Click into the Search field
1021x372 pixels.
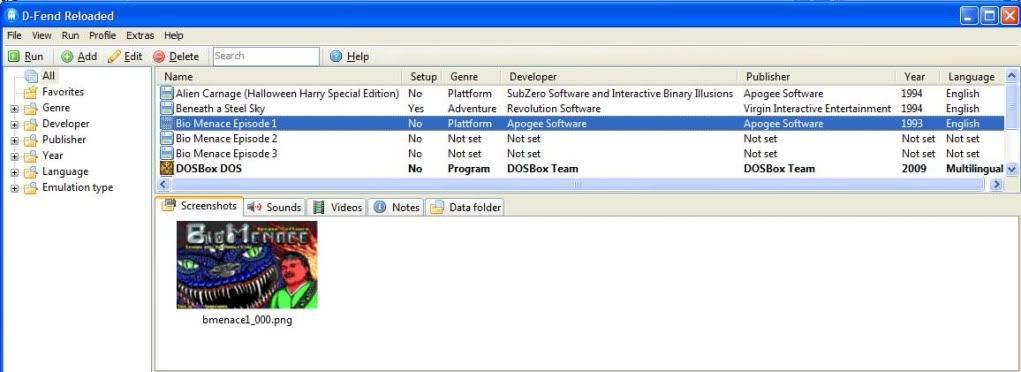266,56
